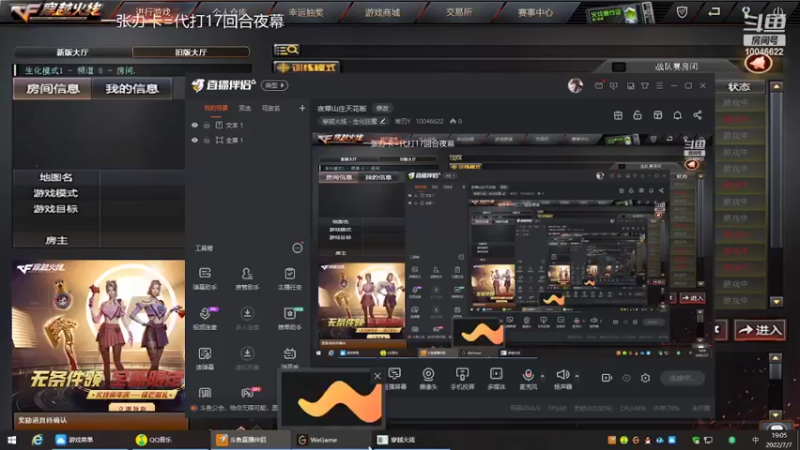Screen dimensions: 800x450
Task: Select the 我的信息 tab
Action: 132,89
